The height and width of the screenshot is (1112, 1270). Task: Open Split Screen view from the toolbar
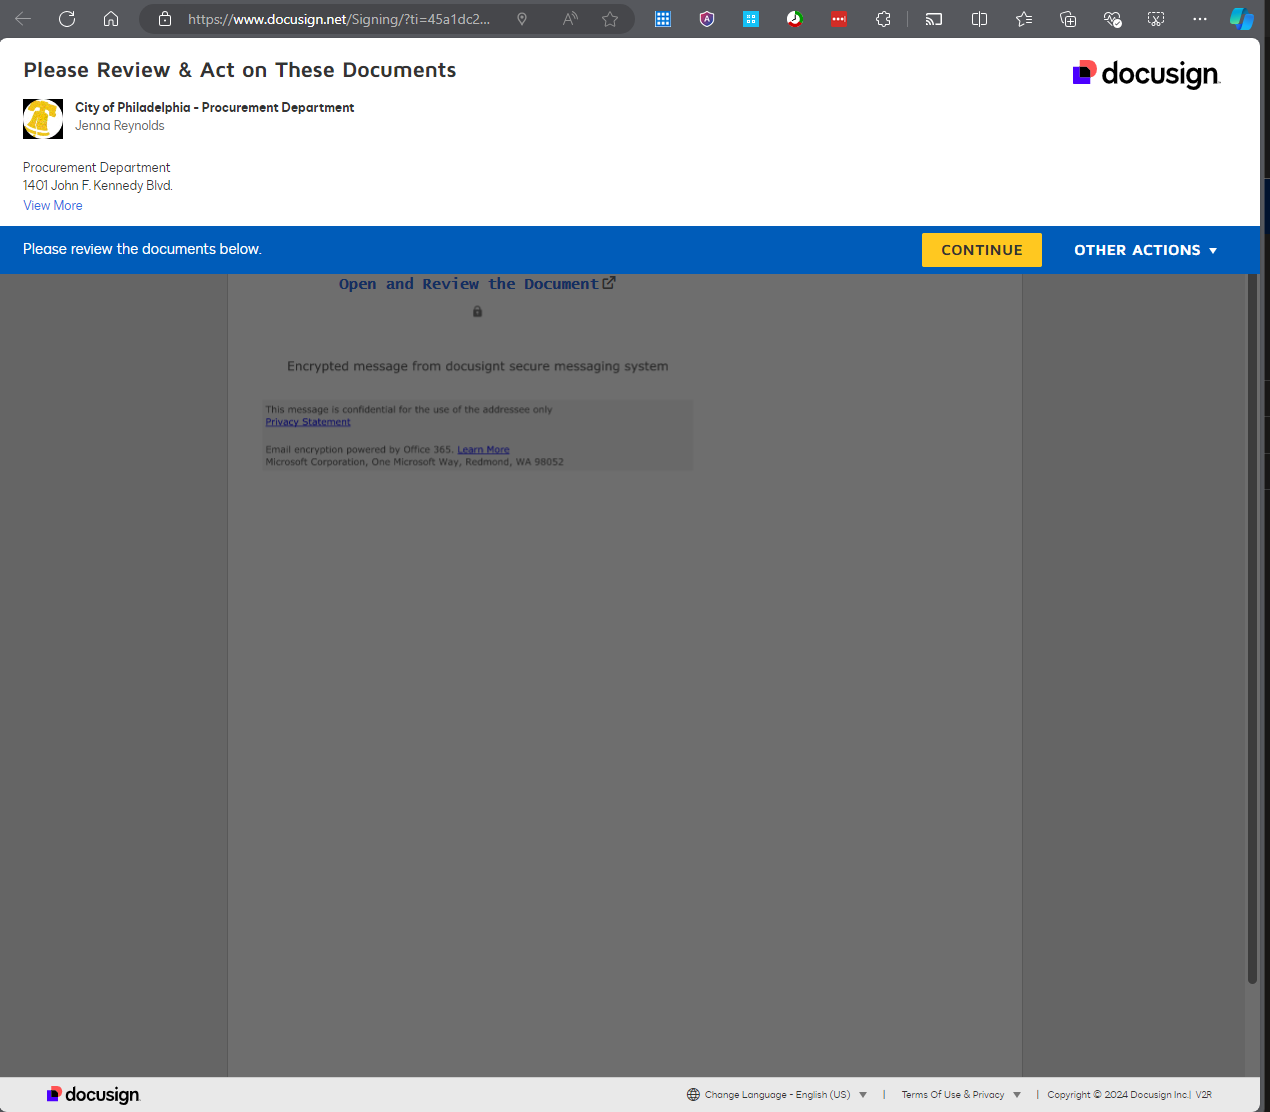(x=979, y=18)
